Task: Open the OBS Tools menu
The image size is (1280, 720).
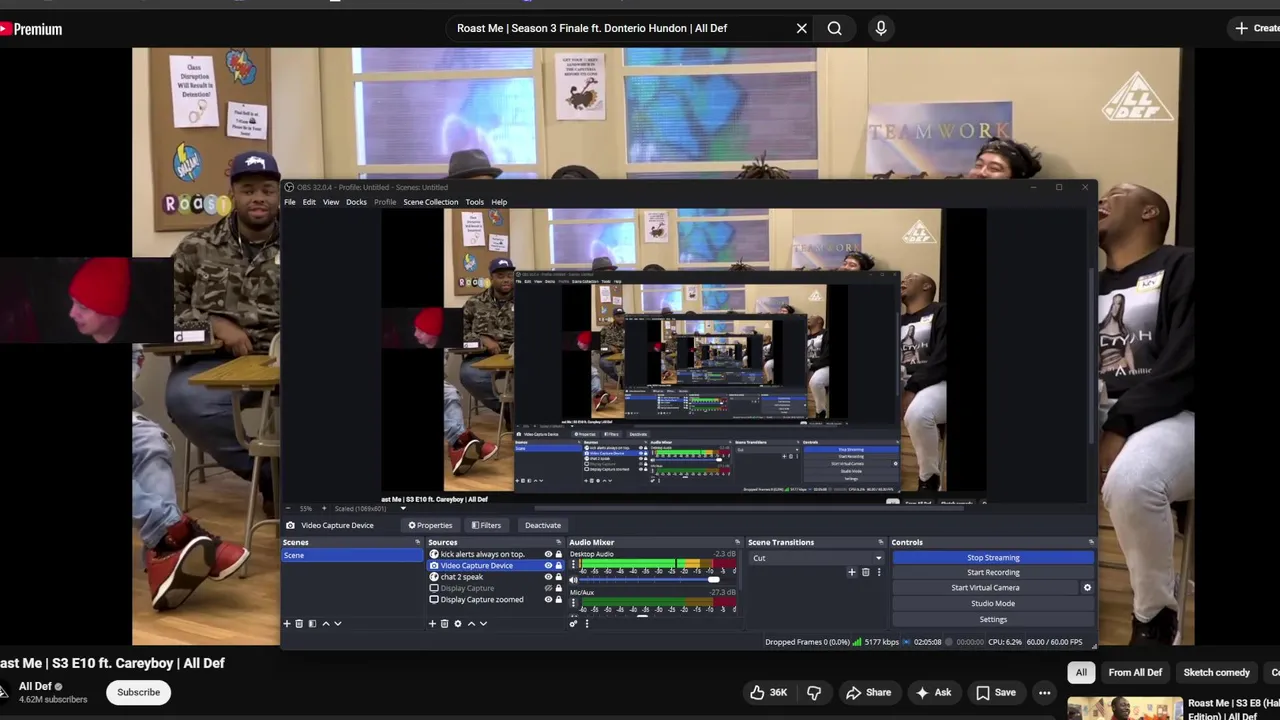Action: tap(474, 202)
